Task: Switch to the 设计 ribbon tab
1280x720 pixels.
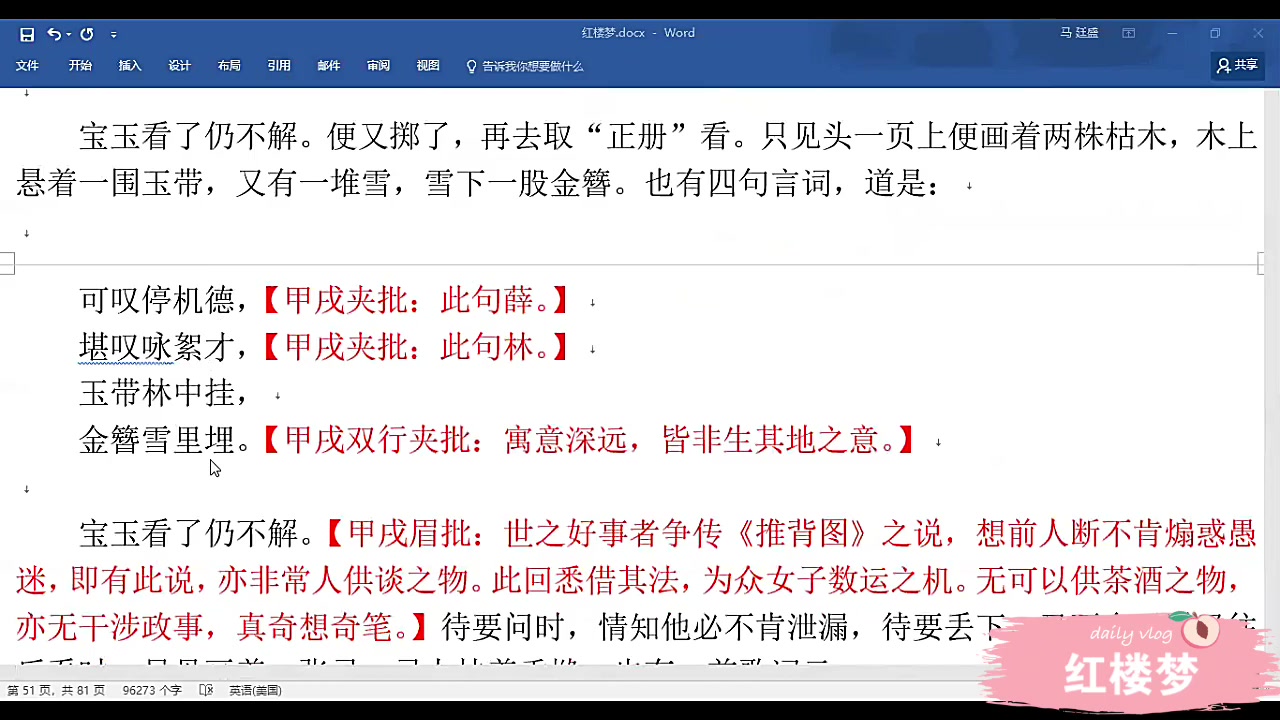Action: pos(180,66)
